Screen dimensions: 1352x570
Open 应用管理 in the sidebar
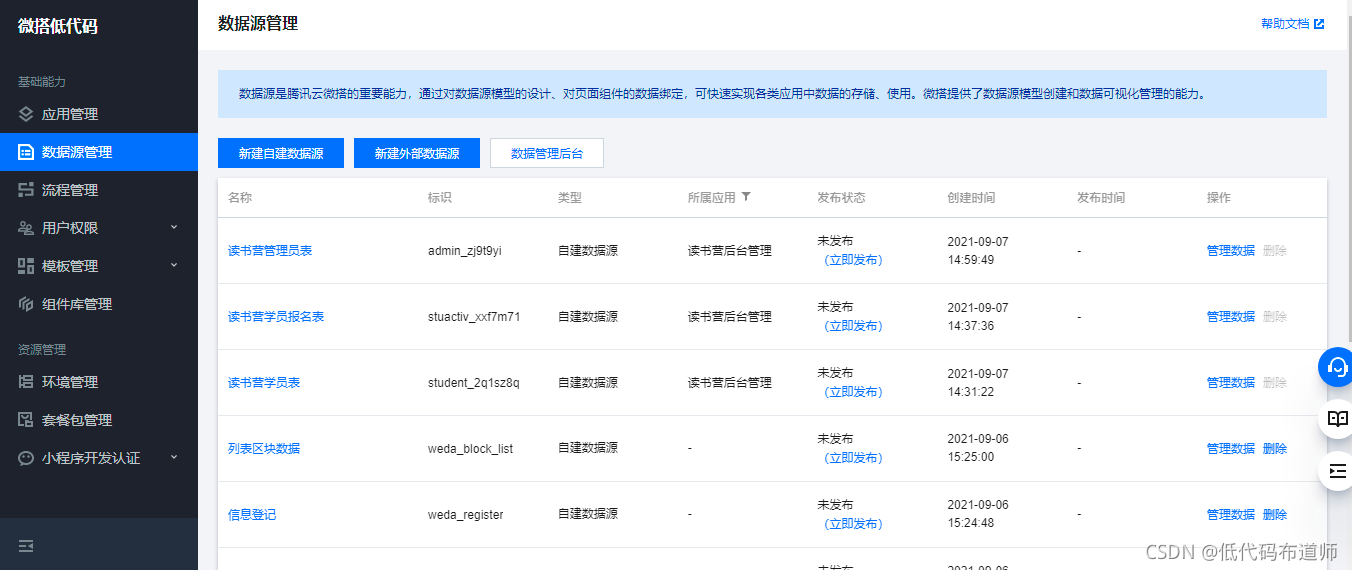(x=99, y=114)
